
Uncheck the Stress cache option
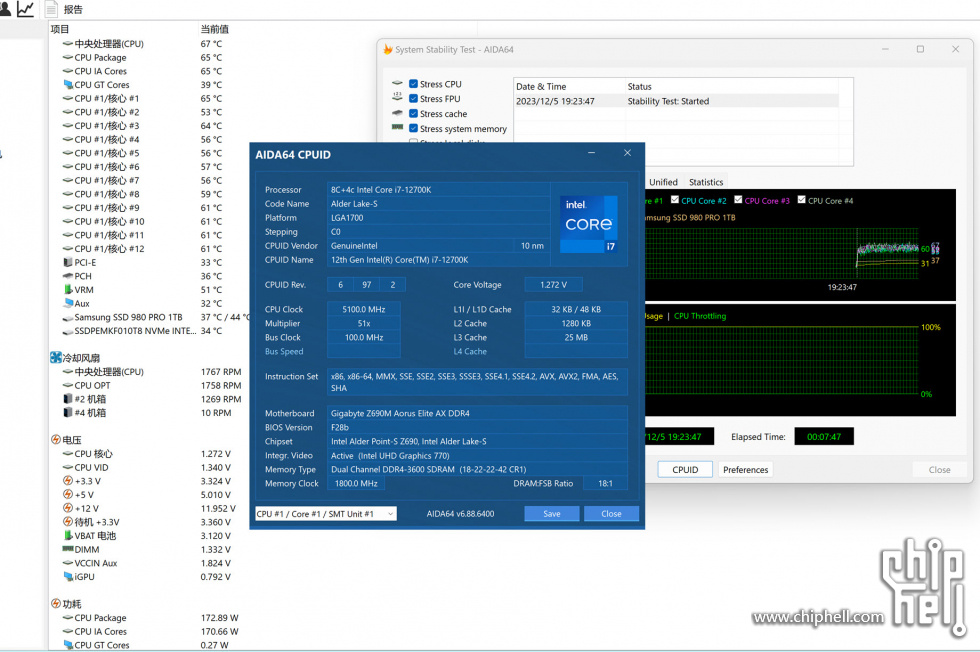click(x=413, y=114)
